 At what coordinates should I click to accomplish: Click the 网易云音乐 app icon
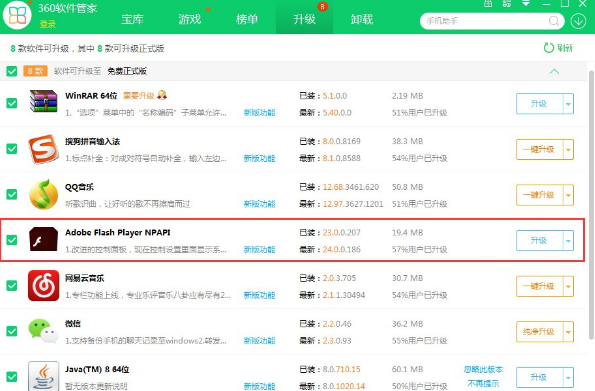[x=43, y=285]
